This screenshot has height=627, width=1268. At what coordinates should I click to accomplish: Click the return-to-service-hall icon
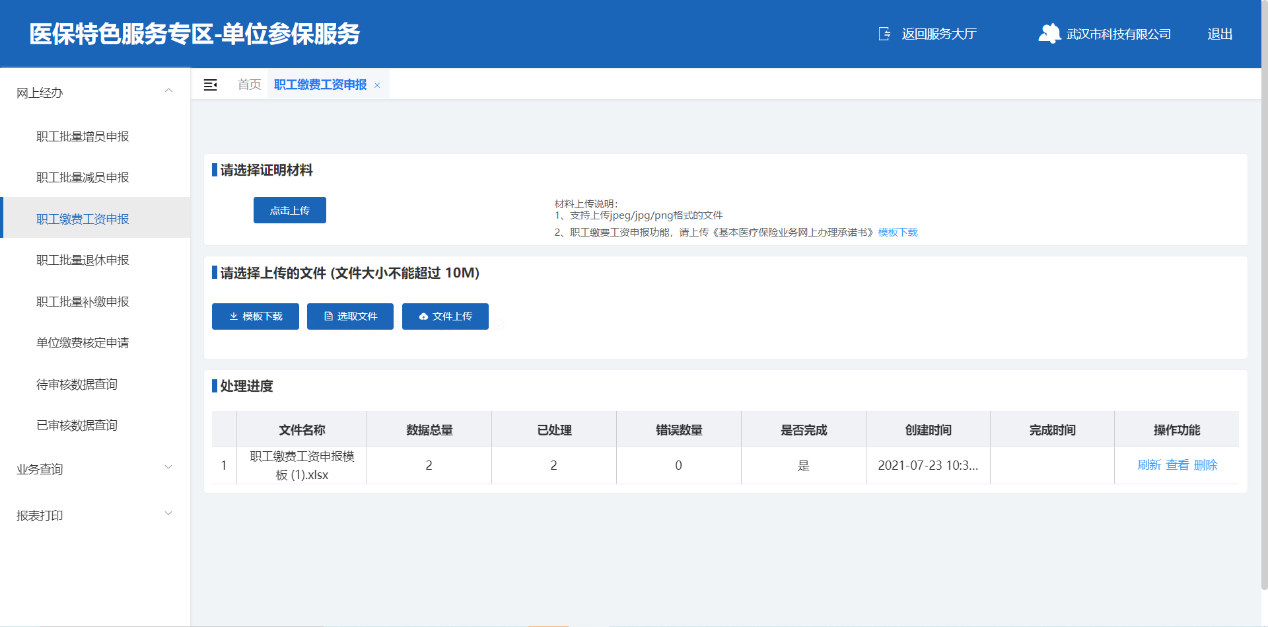click(884, 34)
